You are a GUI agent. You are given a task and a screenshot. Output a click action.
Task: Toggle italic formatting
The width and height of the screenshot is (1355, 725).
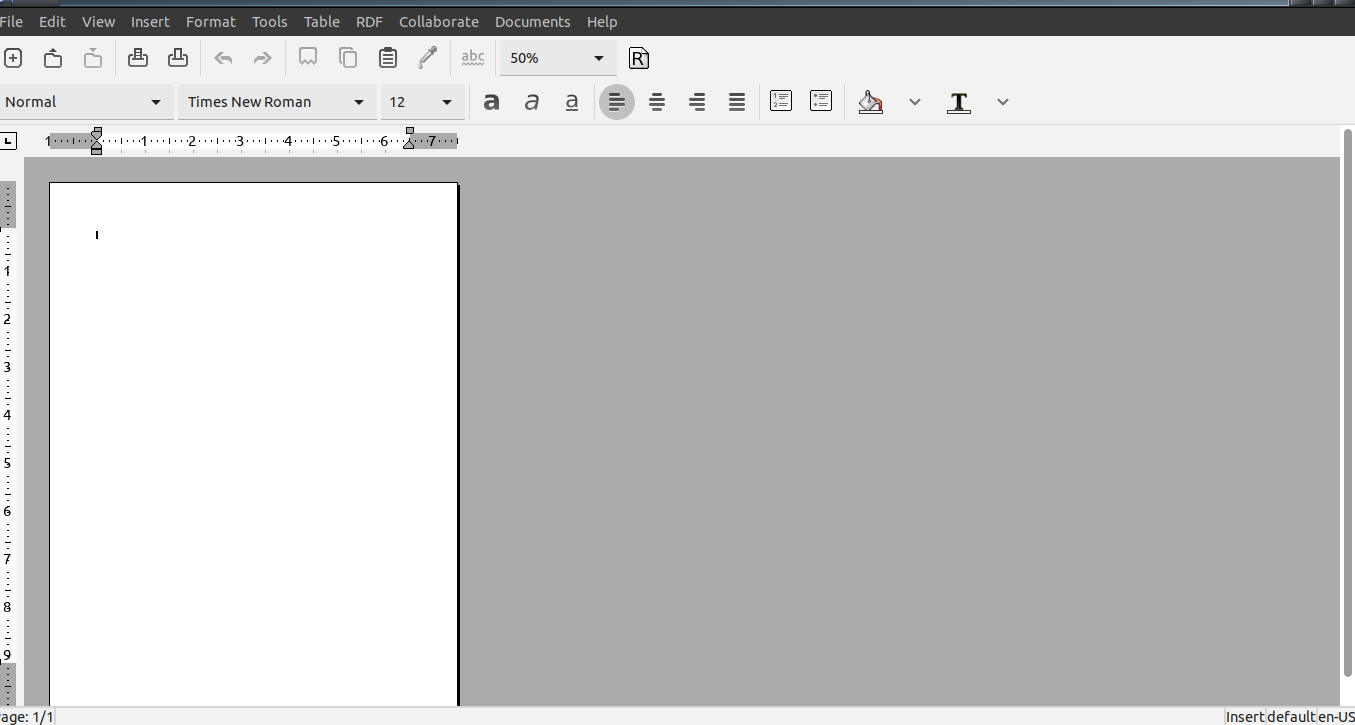[532, 102]
